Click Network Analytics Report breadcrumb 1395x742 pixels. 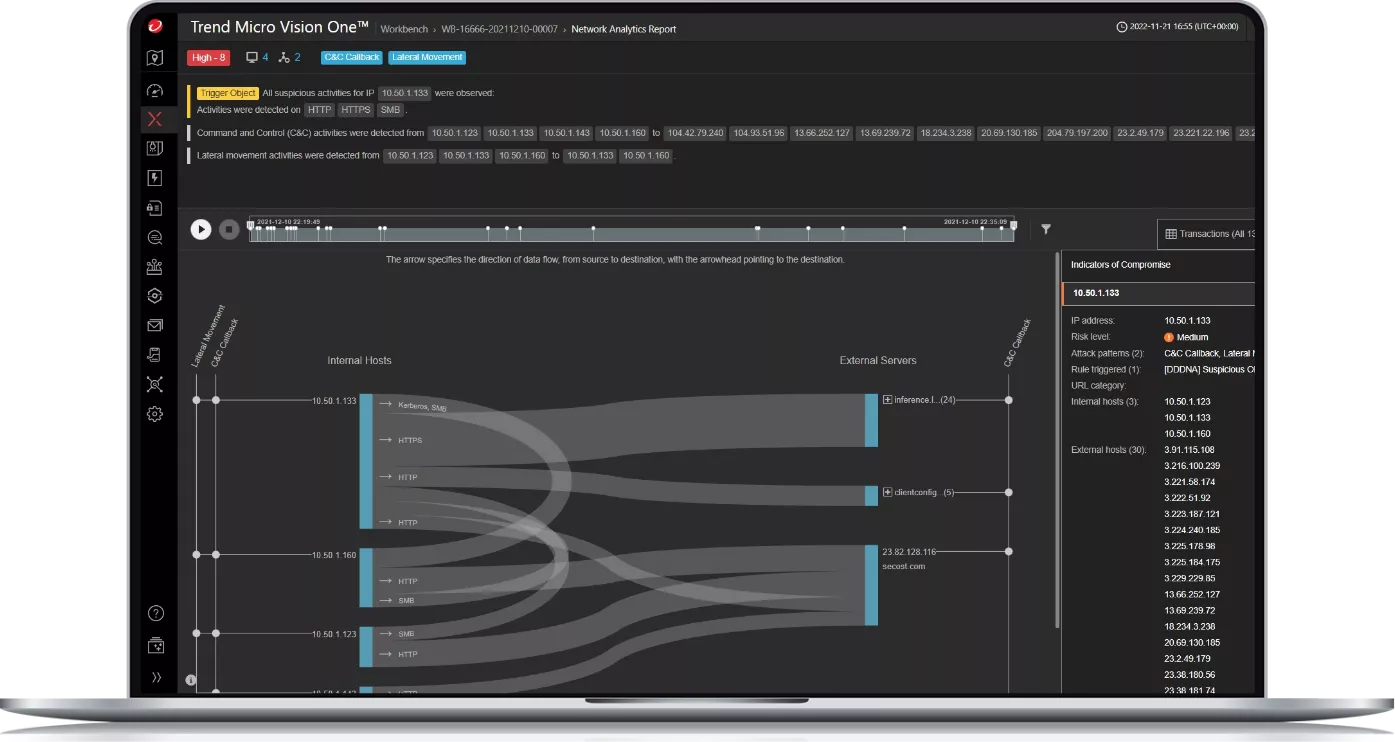pos(624,29)
